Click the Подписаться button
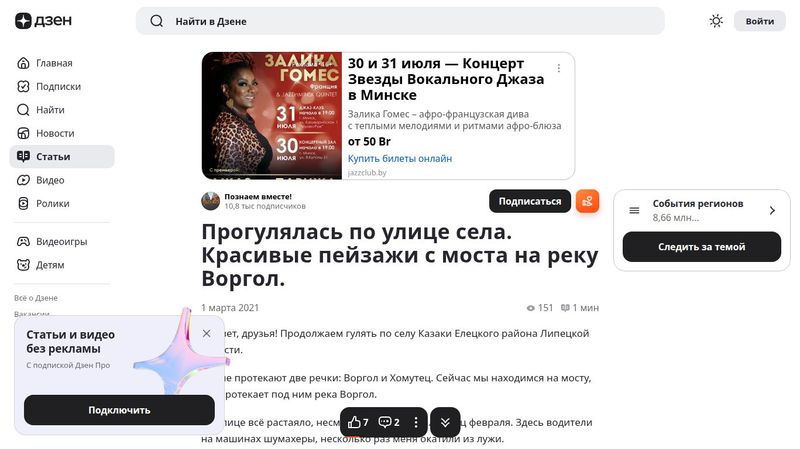 point(530,201)
